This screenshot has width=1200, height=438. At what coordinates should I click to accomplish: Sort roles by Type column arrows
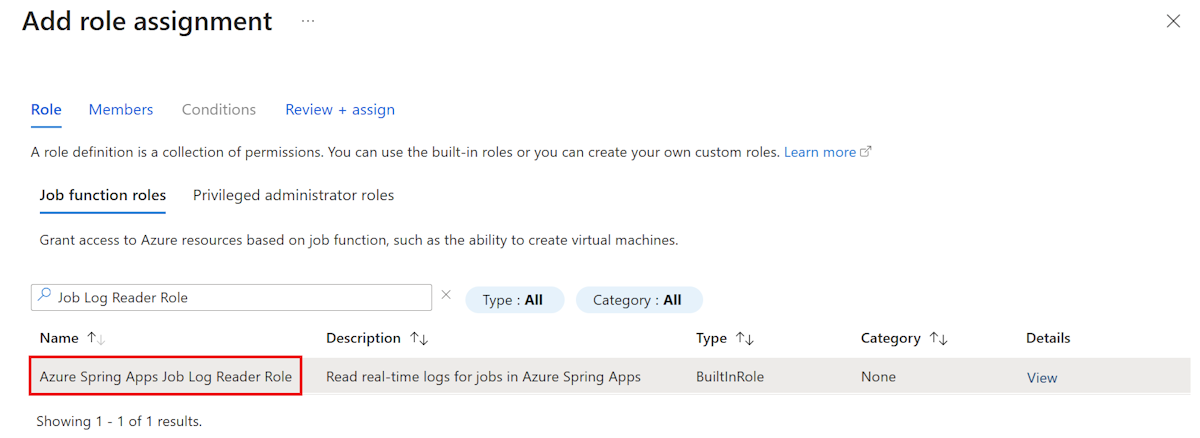click(x=745, y=338)
